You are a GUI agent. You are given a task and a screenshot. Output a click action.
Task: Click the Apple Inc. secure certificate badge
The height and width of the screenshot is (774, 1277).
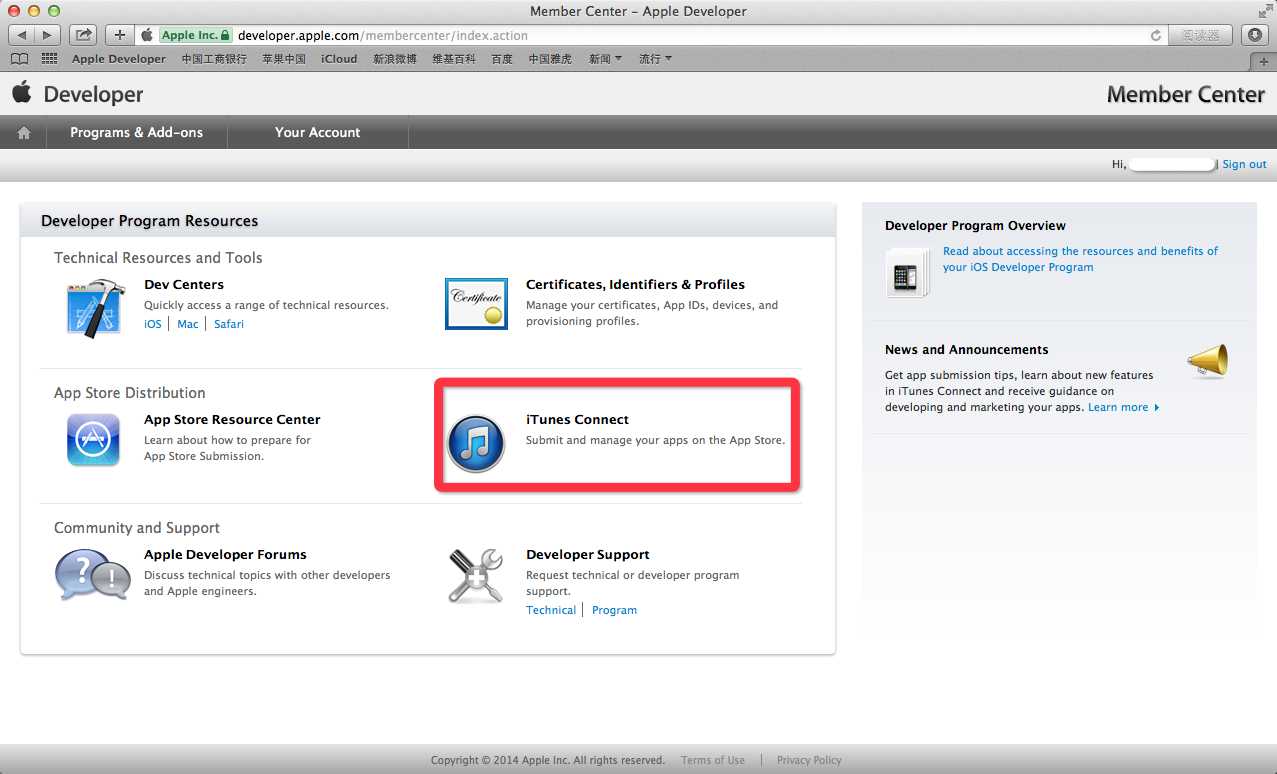tap(195, 35)
